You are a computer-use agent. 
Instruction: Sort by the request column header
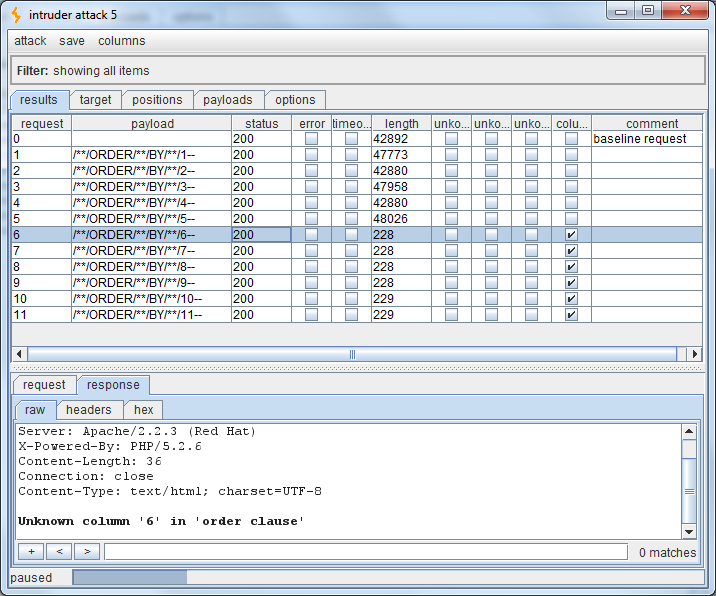[42, 123]
